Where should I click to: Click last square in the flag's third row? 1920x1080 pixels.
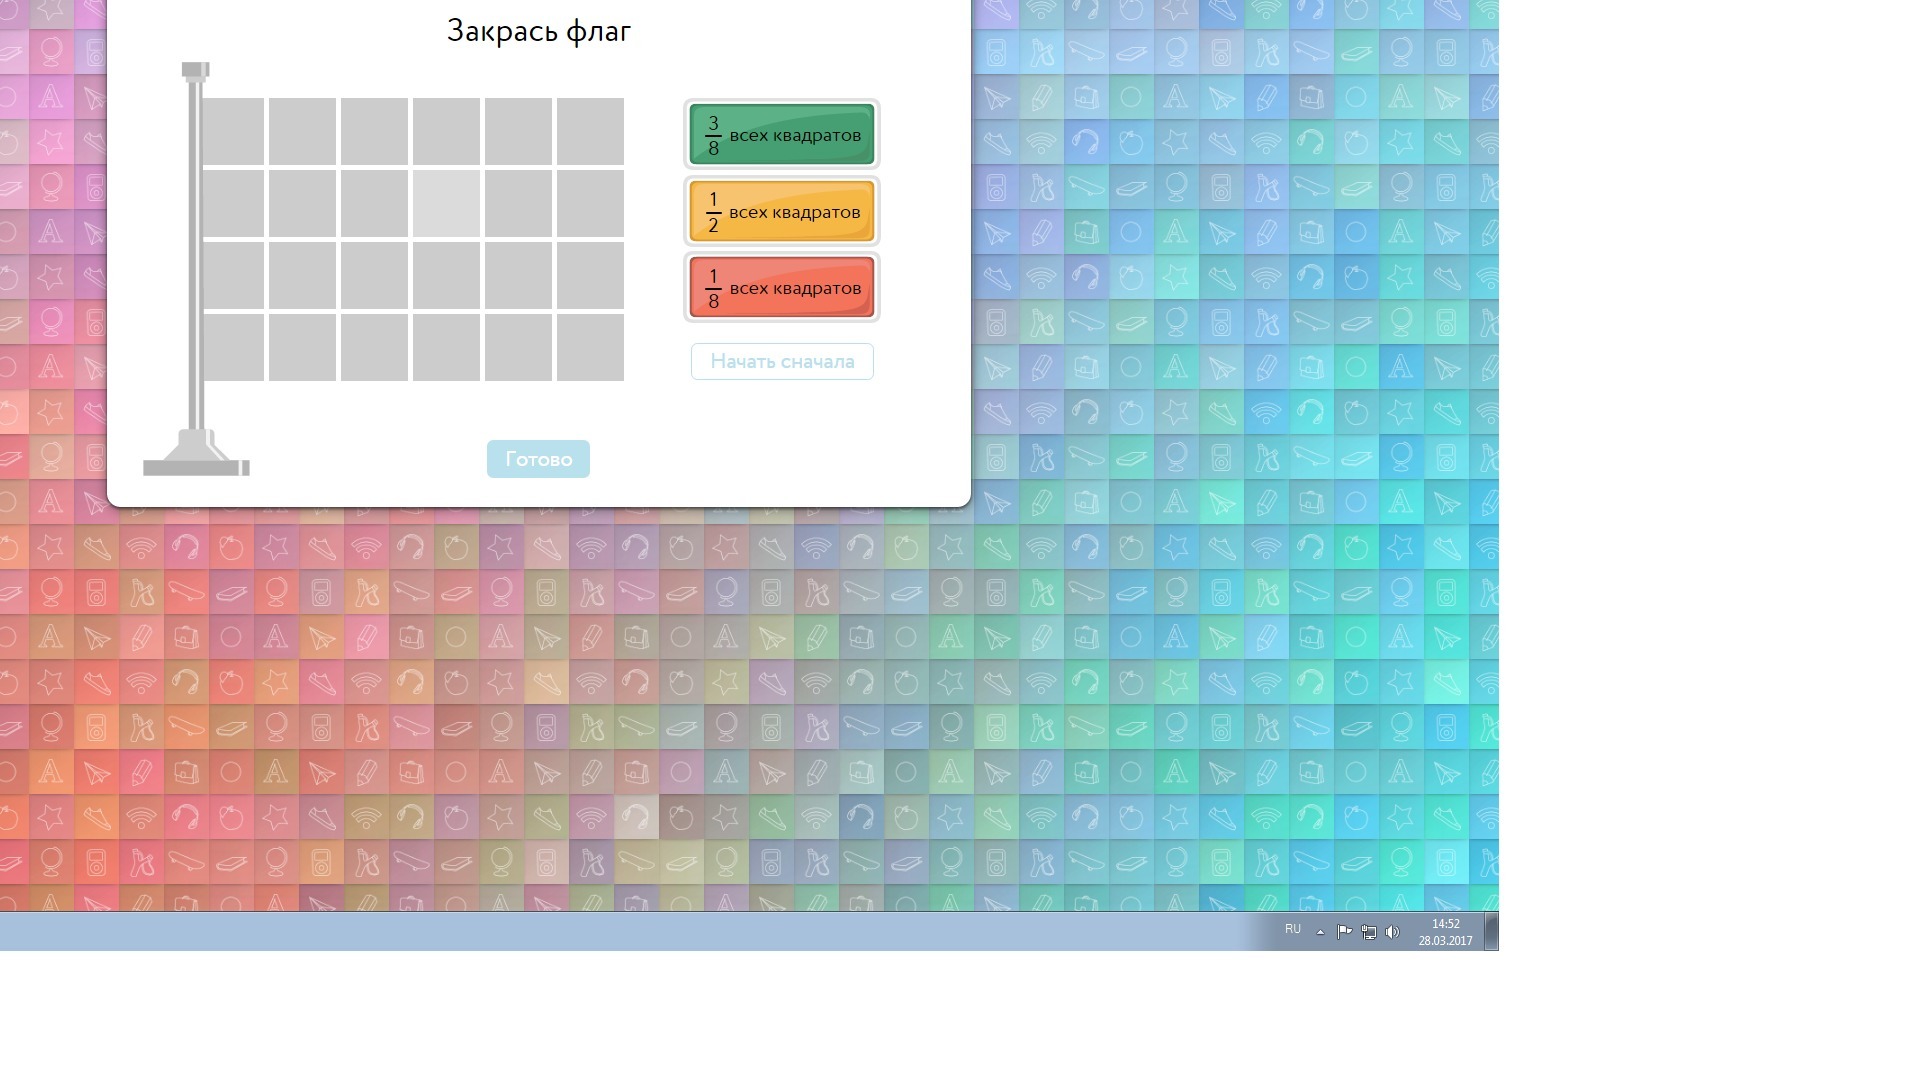[x=590, y=275]
